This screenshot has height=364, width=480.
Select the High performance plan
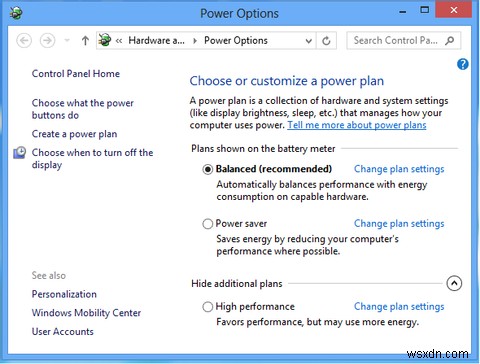coord(207,307)
